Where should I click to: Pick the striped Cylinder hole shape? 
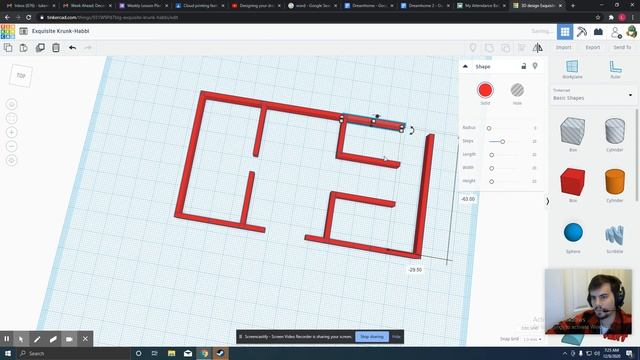(615, 131)
